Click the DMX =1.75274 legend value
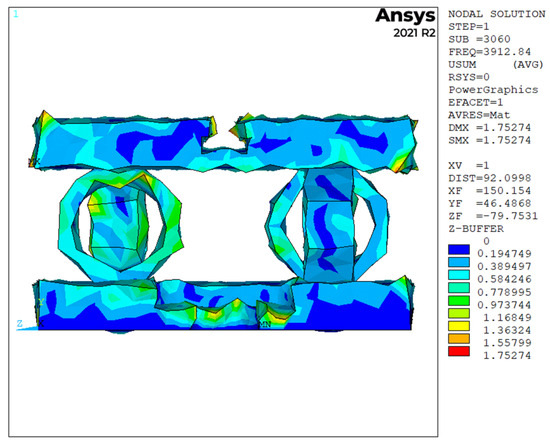 click(490, 128)
